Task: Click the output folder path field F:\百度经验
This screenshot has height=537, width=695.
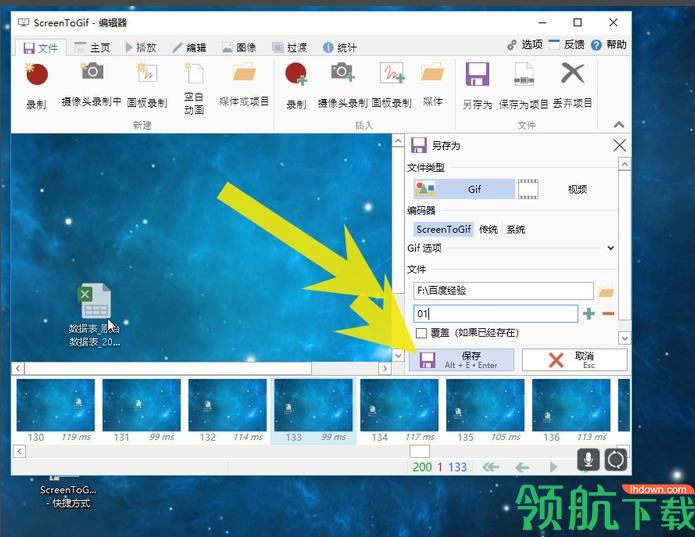Action: tap(503, 291)
